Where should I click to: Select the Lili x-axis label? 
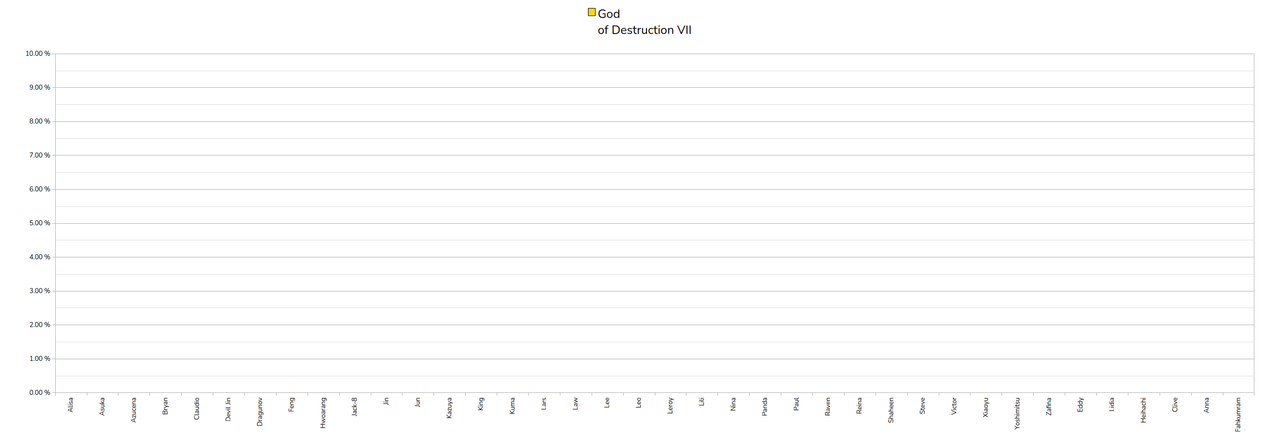[x=701, y=402]
